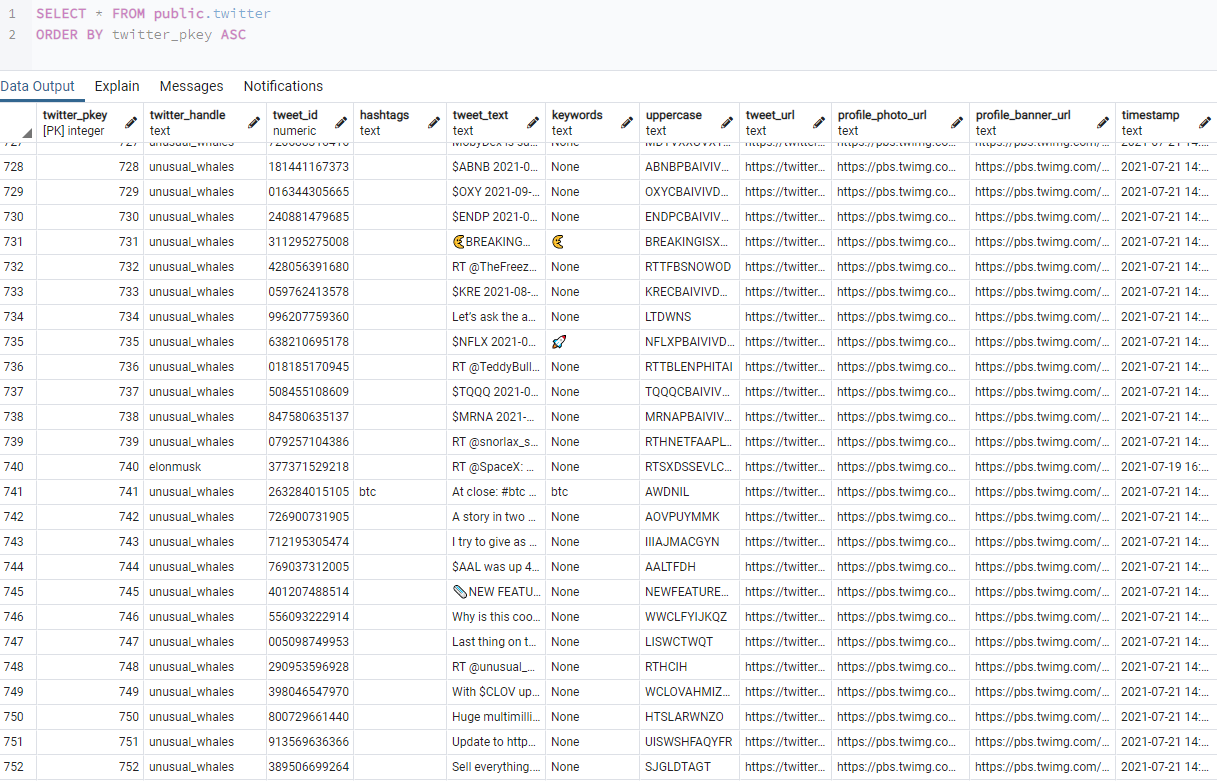Switch to the Data Output tab
Screen dimensions: 1217x781
click(x=37, y=86)
